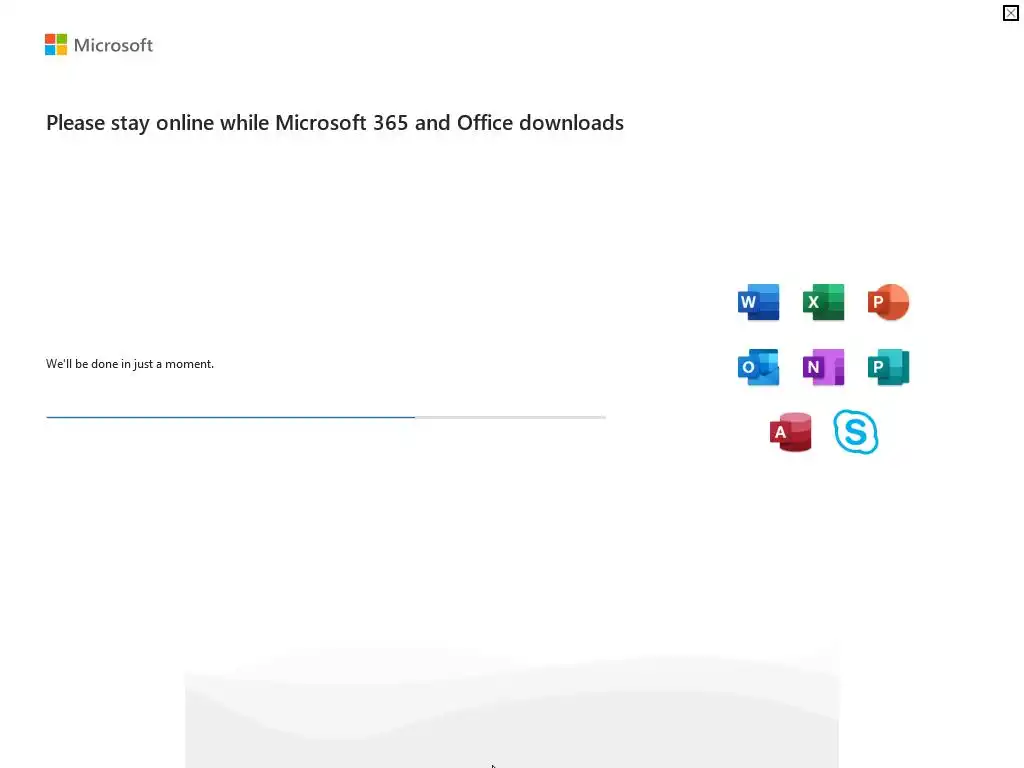Close the Office installer window
1024x768 pixels.
(1010, 13)
